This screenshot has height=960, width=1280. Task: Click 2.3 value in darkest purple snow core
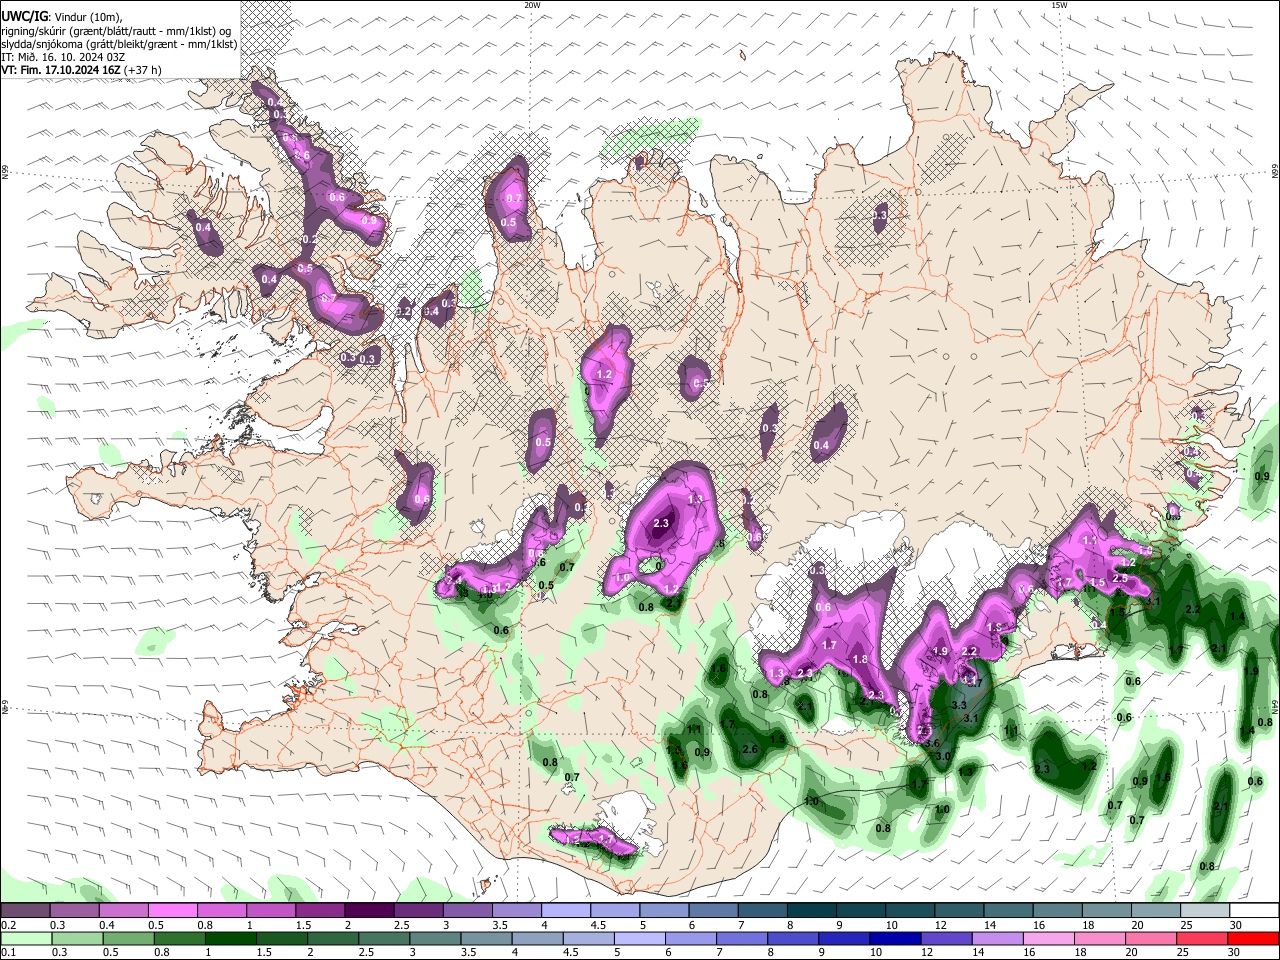click(x=661, y=523)
